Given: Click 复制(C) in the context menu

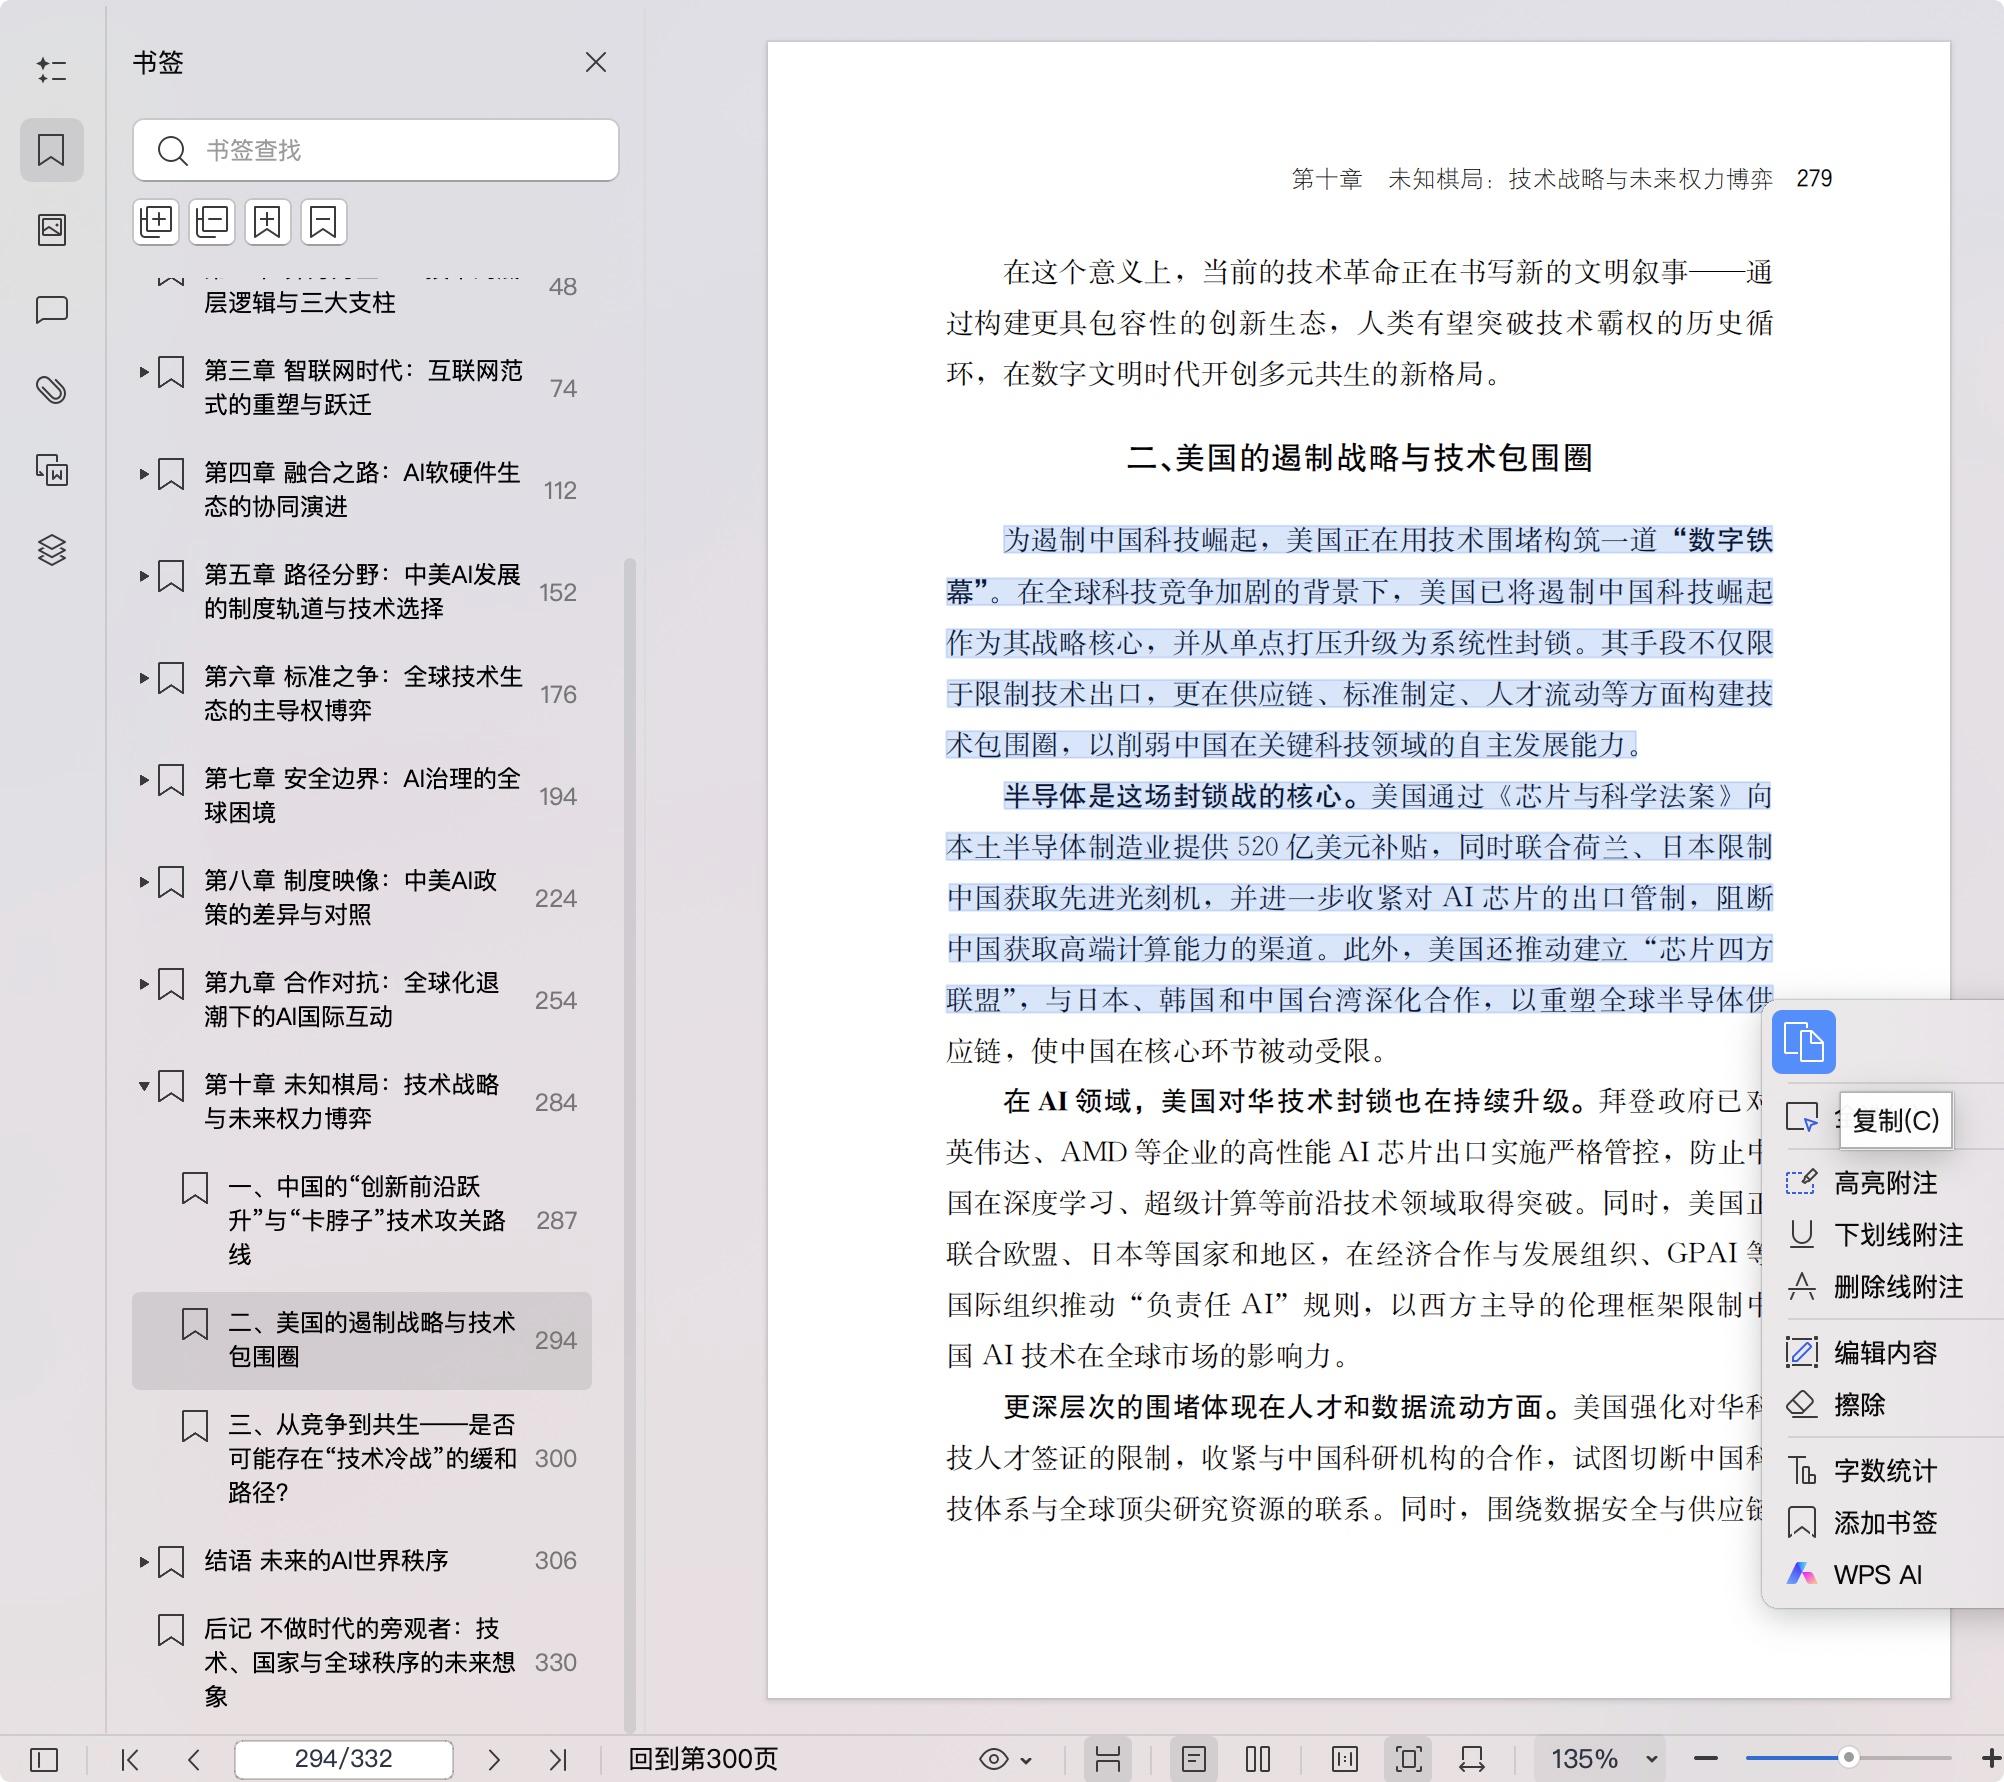Looking at the screenshot, I should point(1895,1121).
